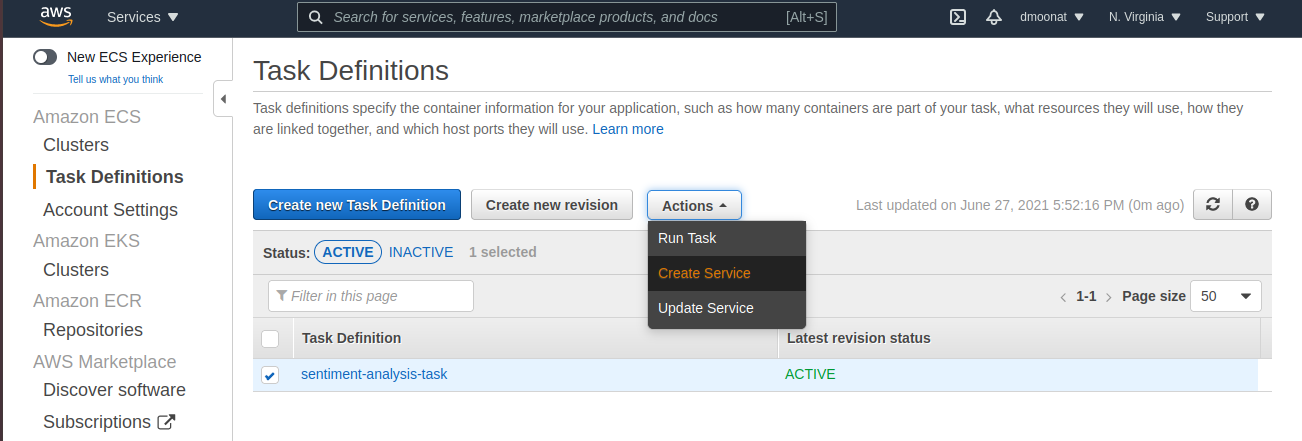Expand the Services menu
1302x441 pixels.
tap(143, 17)
